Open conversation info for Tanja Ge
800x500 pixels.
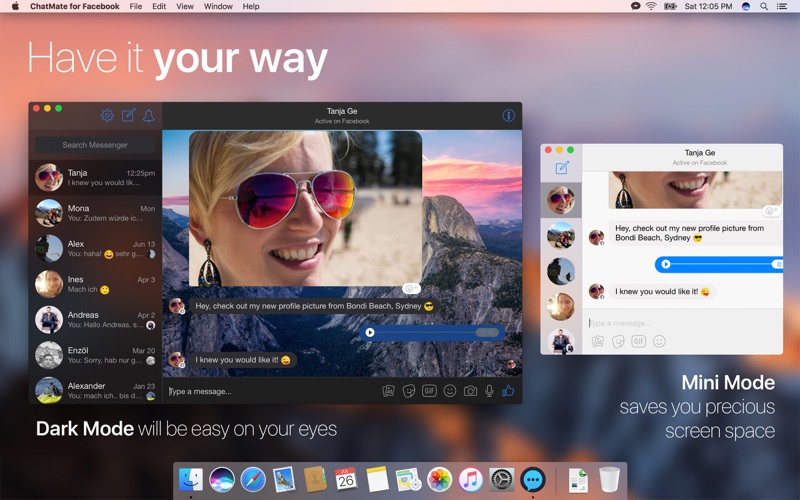[508, 115]
